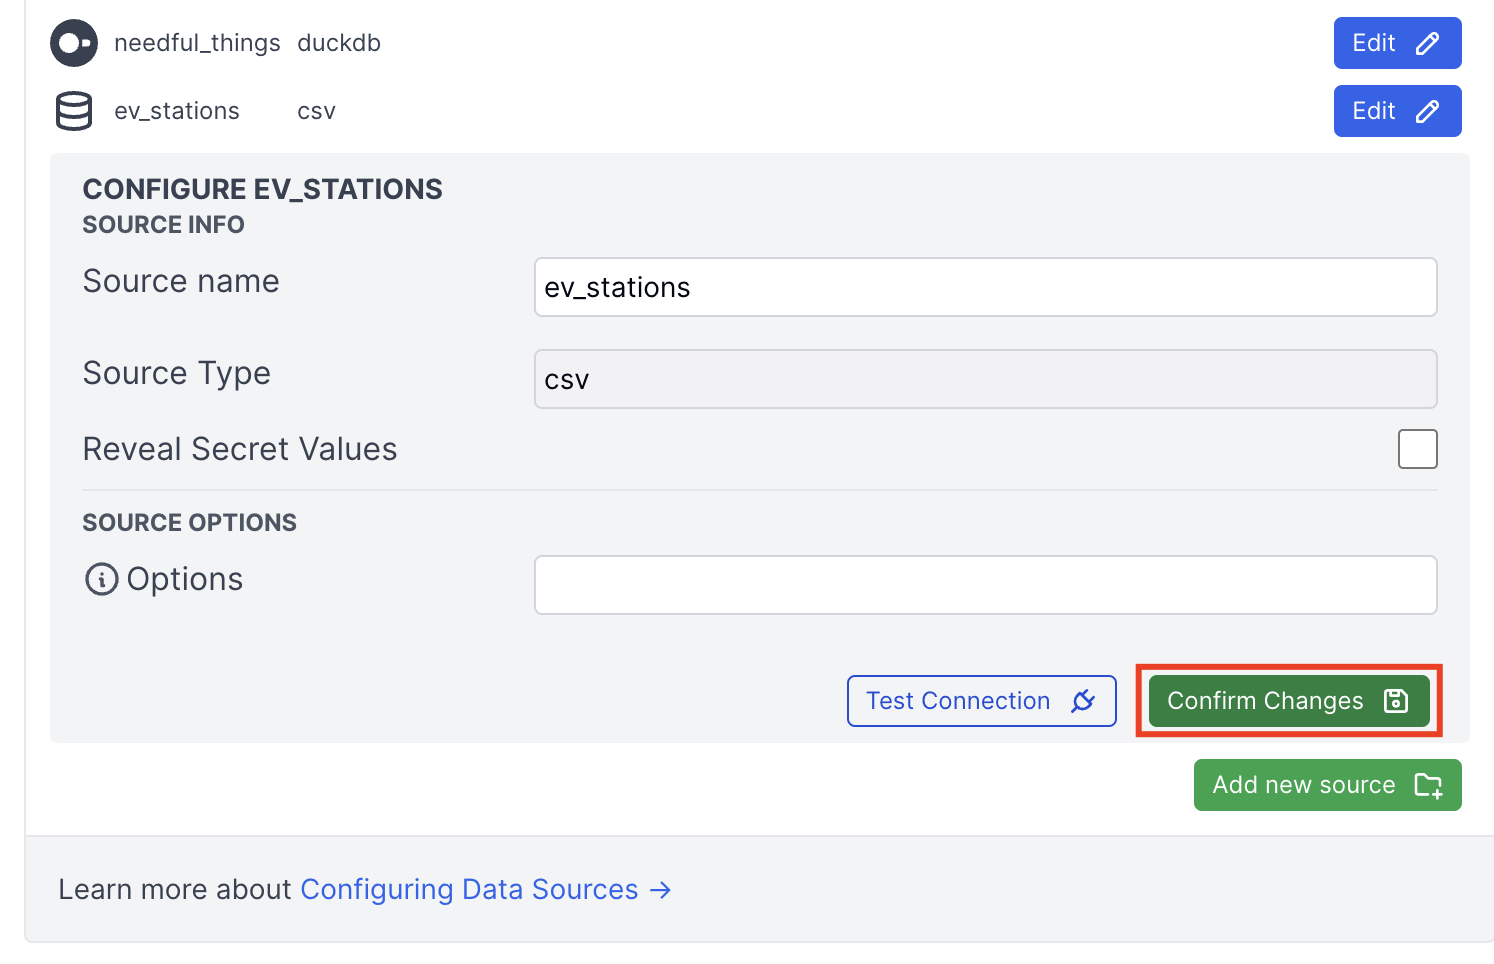The image size is (1494, 964).
Task: Click the Source Type field showing csv
Action: tap(985, 379)
